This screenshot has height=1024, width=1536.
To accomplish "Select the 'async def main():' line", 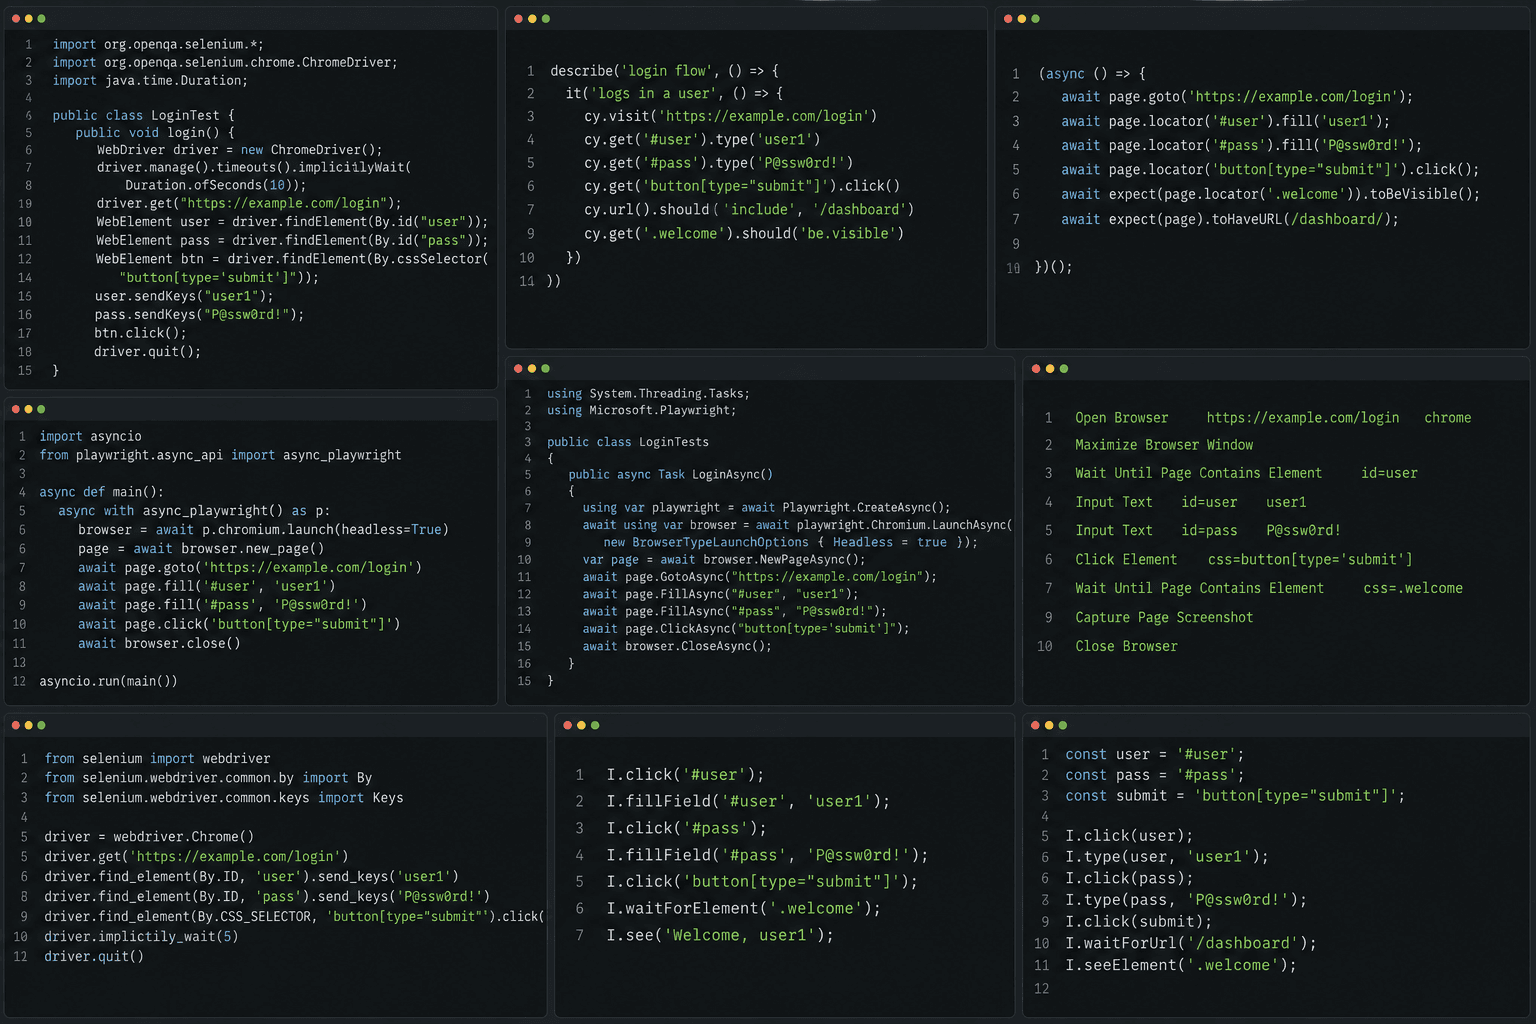I will [101, 492].
